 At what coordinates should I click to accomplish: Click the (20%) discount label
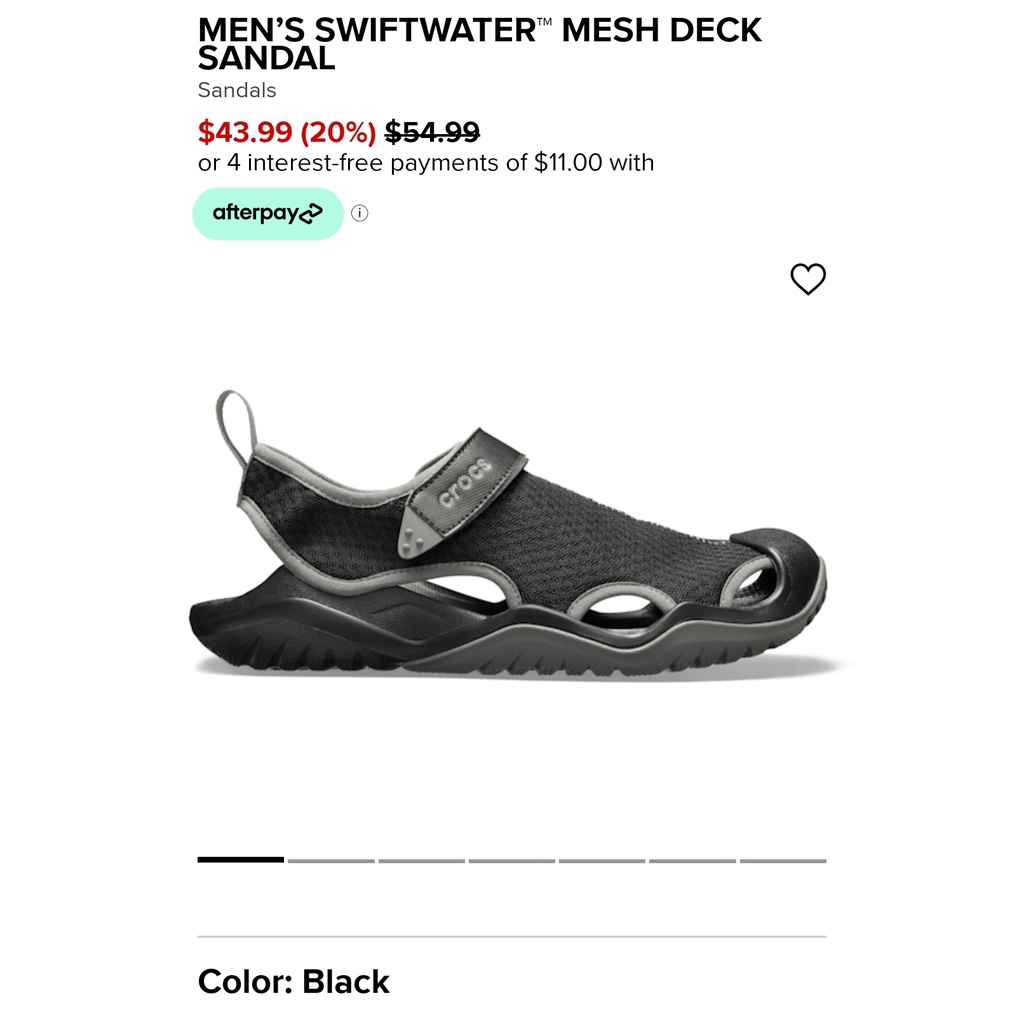pyautogui.click(x=338, y=131)
